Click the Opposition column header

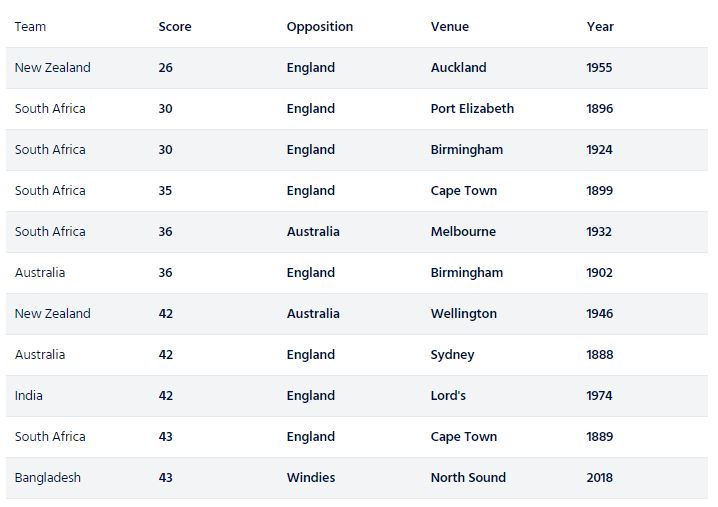pos(320,27)
